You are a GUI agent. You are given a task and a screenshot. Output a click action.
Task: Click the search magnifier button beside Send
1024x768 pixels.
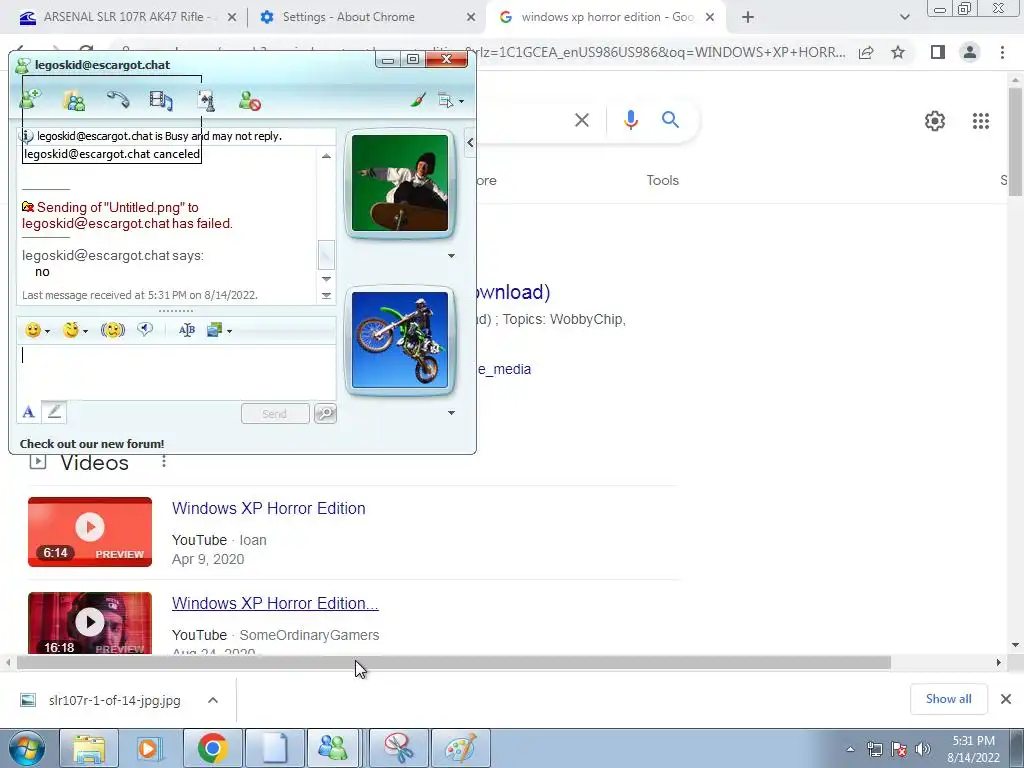(x=325, y=413)
